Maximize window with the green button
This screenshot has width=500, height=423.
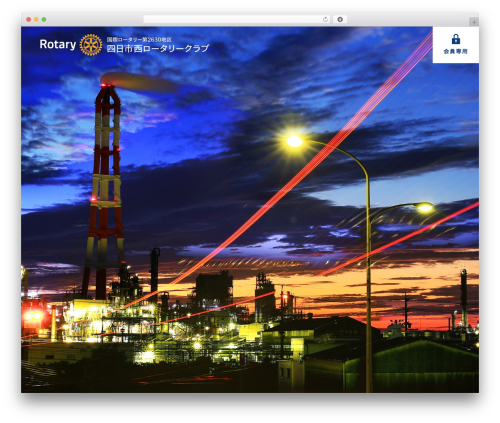click(44, 20)
